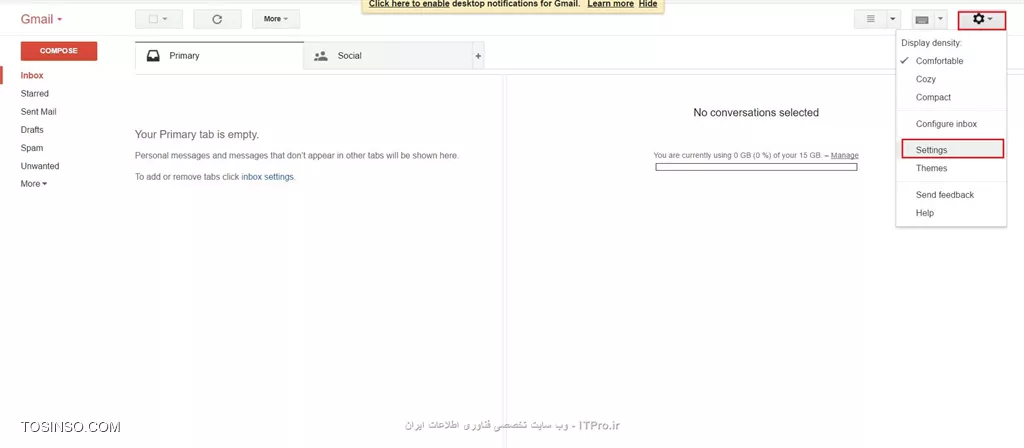Hide the desktop notifications banner
This screenshot has height=448, width=1024.
(x=648, y=4)
